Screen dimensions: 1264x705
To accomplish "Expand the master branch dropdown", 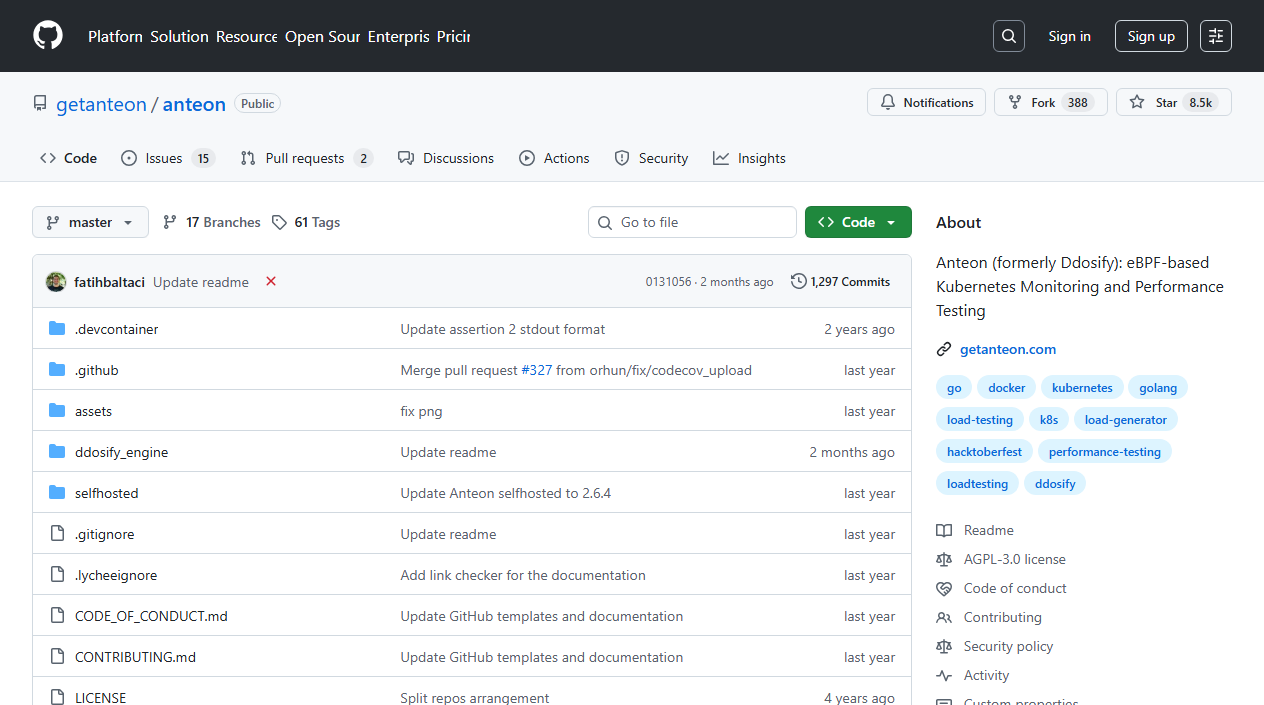I will tap(90, 222).
